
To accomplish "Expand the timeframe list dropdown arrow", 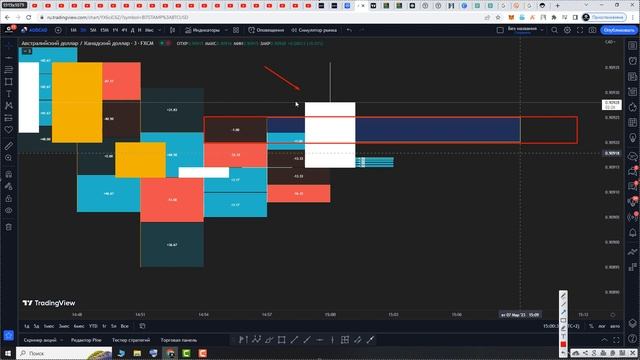I will [x=160, y=30].
